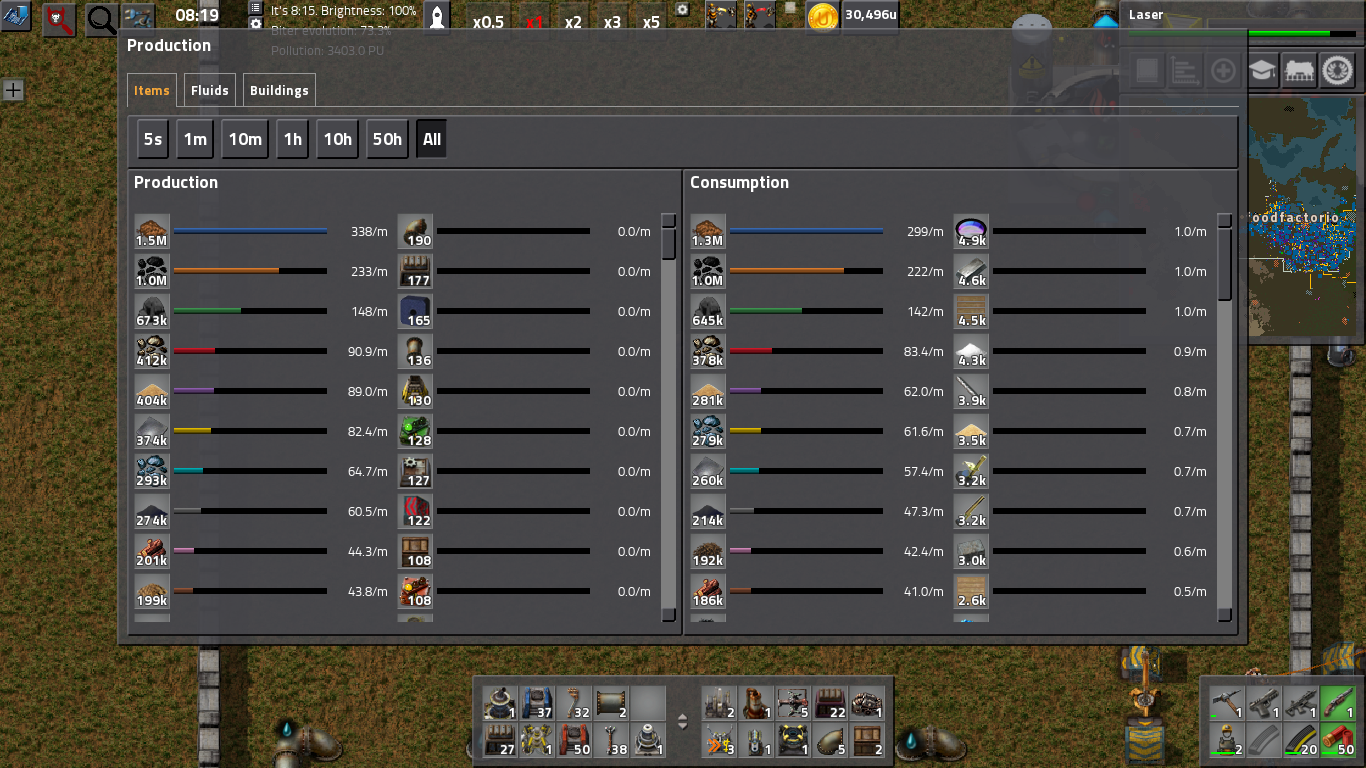Click the 338/m production rate
The width and height of the screenshot is (1366, 768).
pyautogui.click(x=369, y=231)
